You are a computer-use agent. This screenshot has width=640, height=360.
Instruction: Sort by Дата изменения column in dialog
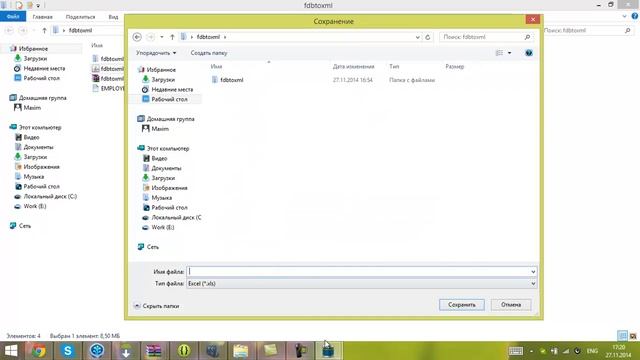(353, 67)
